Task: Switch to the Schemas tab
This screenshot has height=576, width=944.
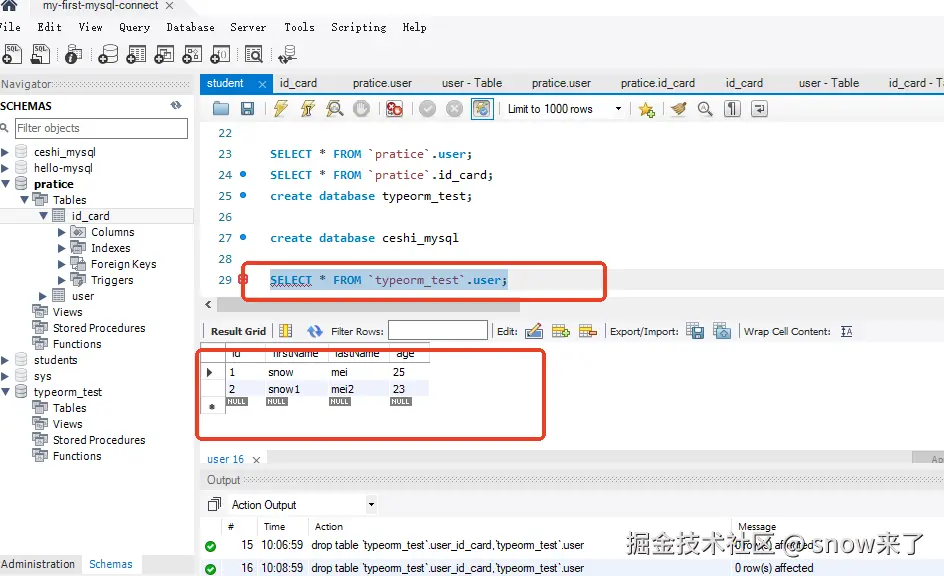Action: coord(111,564)
